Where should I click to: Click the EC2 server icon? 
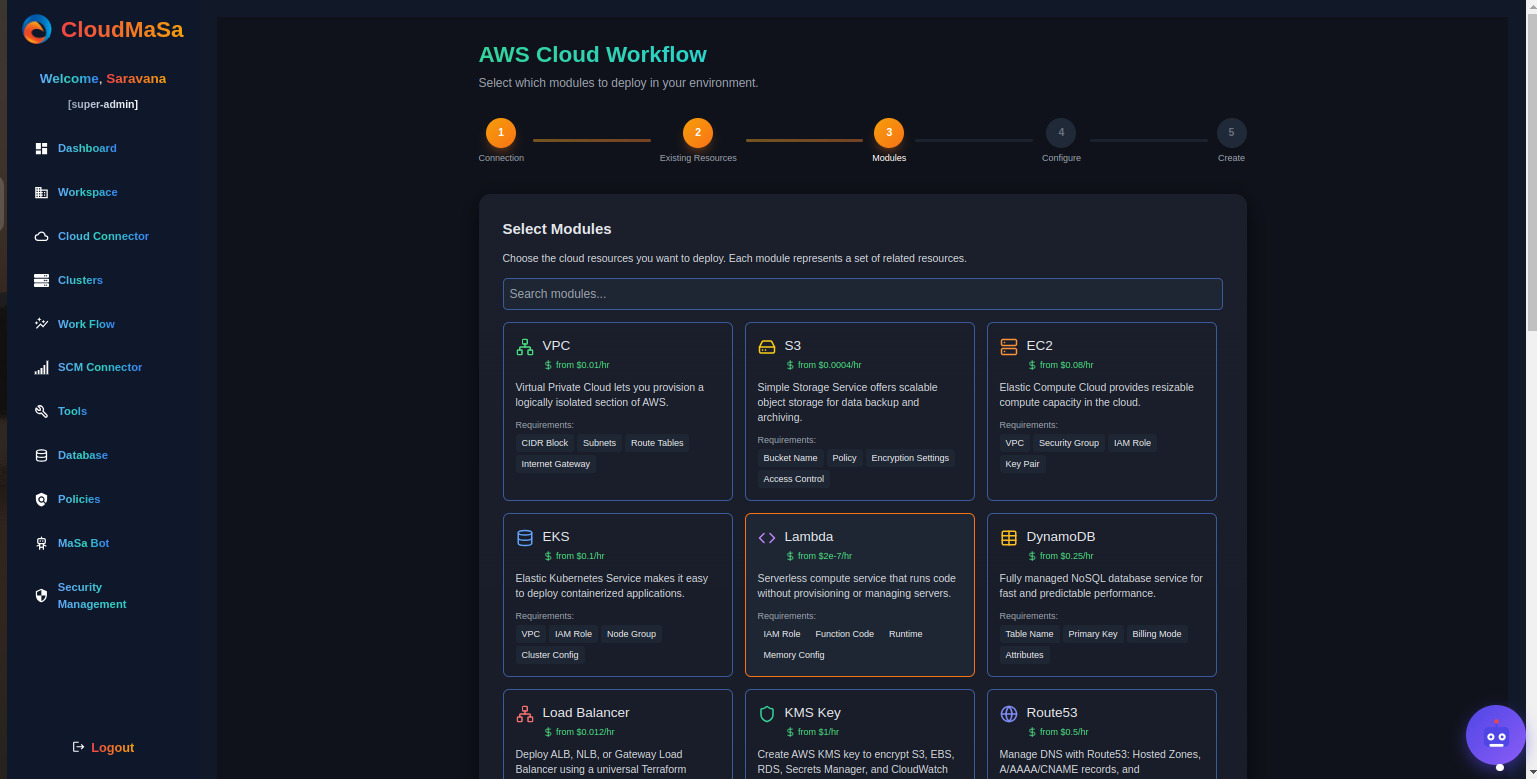(x=1009, y=347)
